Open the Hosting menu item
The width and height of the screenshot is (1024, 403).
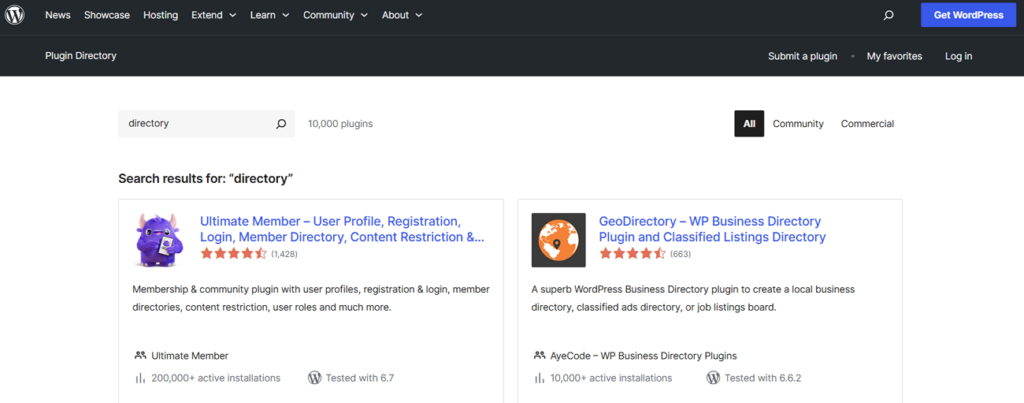pyautogui.click(x=160, y=15)
